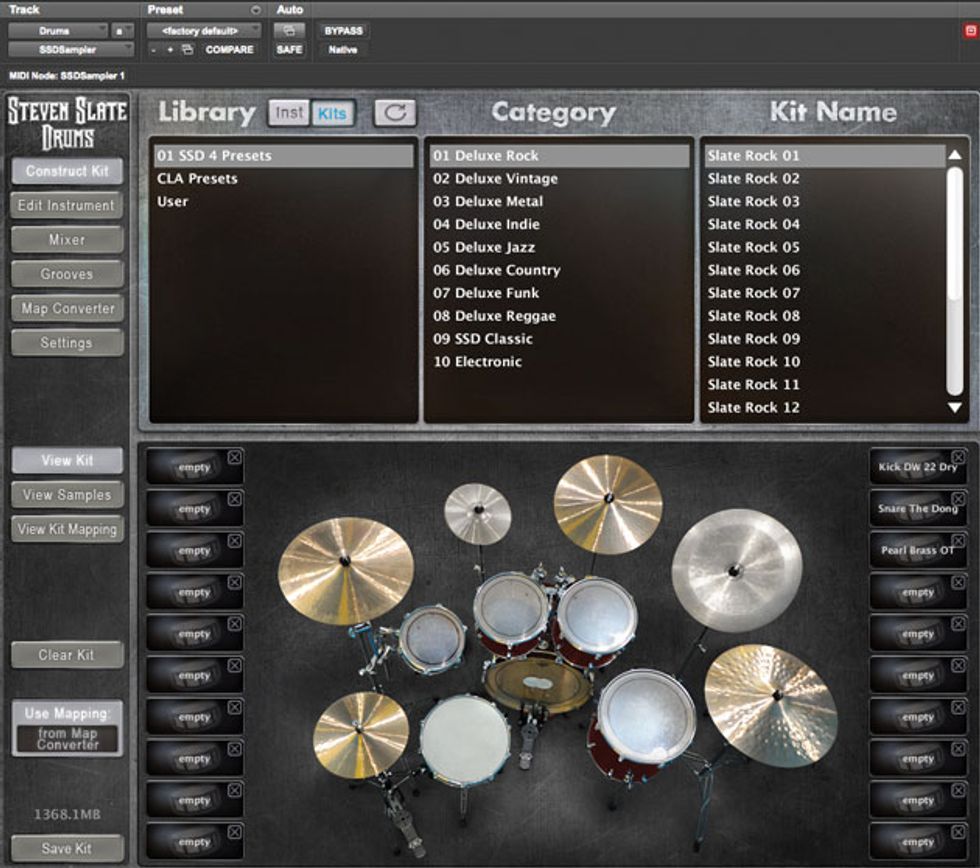Choose the 07 Deluxe Funk category
980x868 pixels.
click(x=559, y=293)
